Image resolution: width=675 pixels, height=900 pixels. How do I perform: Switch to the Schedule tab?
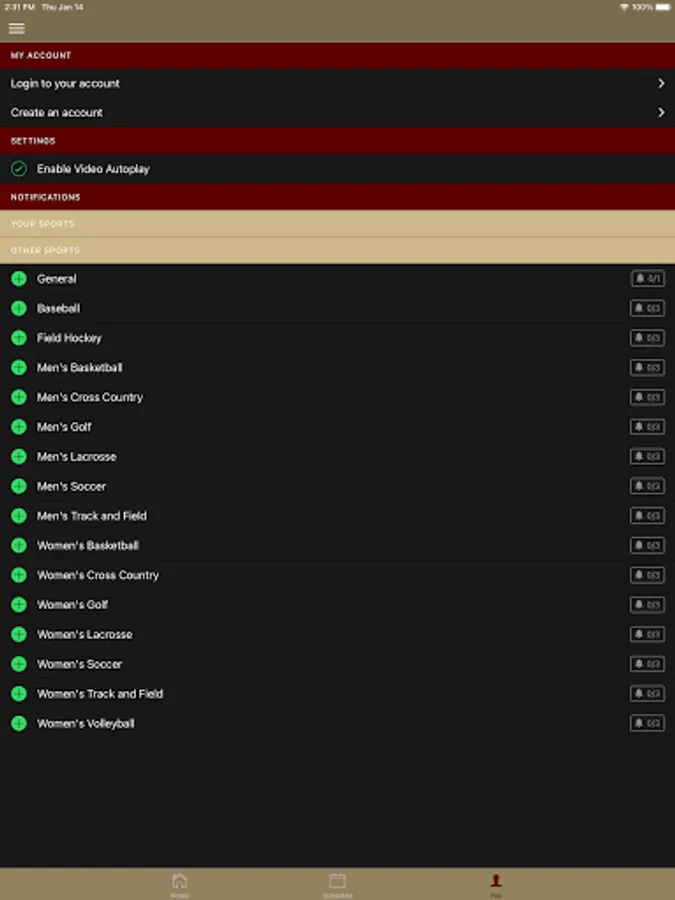(x=338, y=885)
